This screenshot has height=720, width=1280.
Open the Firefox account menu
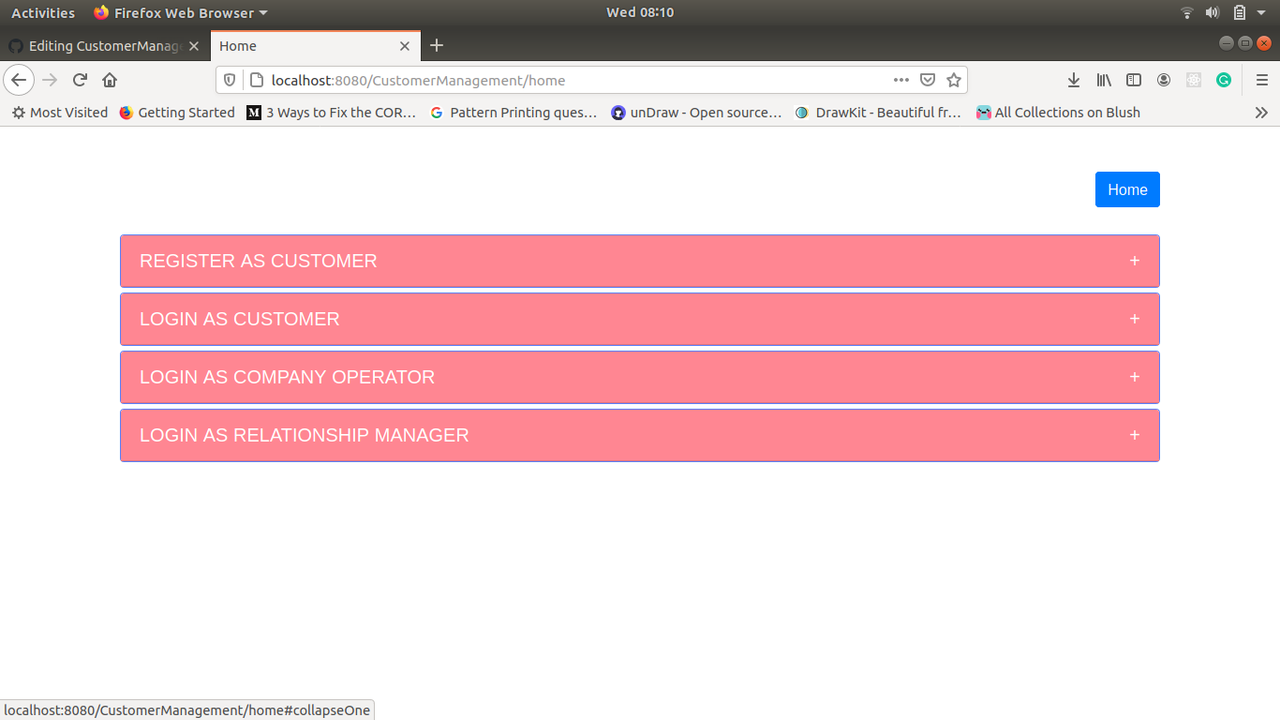[1163, 80]
